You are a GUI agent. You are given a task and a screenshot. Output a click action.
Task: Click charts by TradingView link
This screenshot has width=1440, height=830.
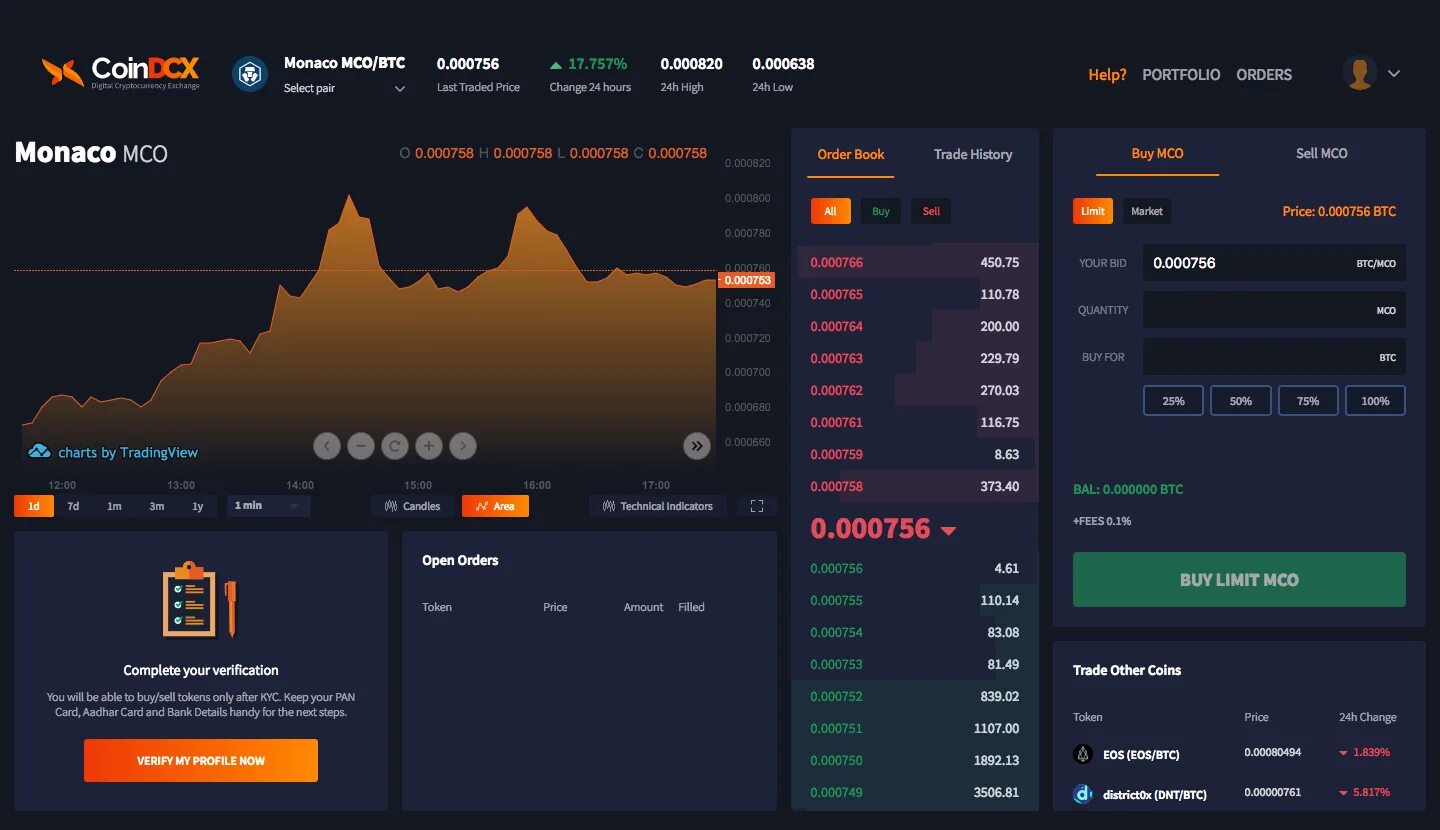coord(128,452)
